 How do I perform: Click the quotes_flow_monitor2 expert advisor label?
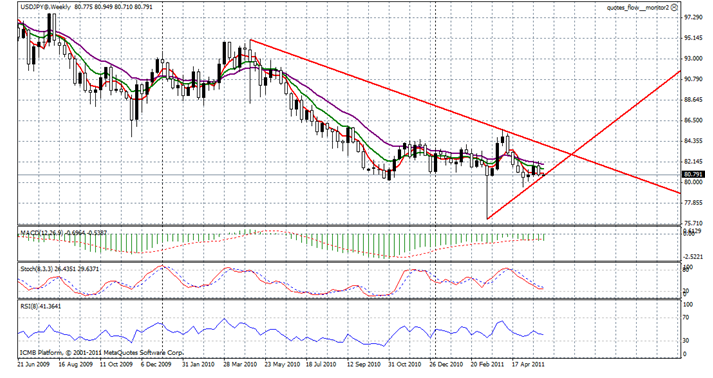click(x=638, y=7)
